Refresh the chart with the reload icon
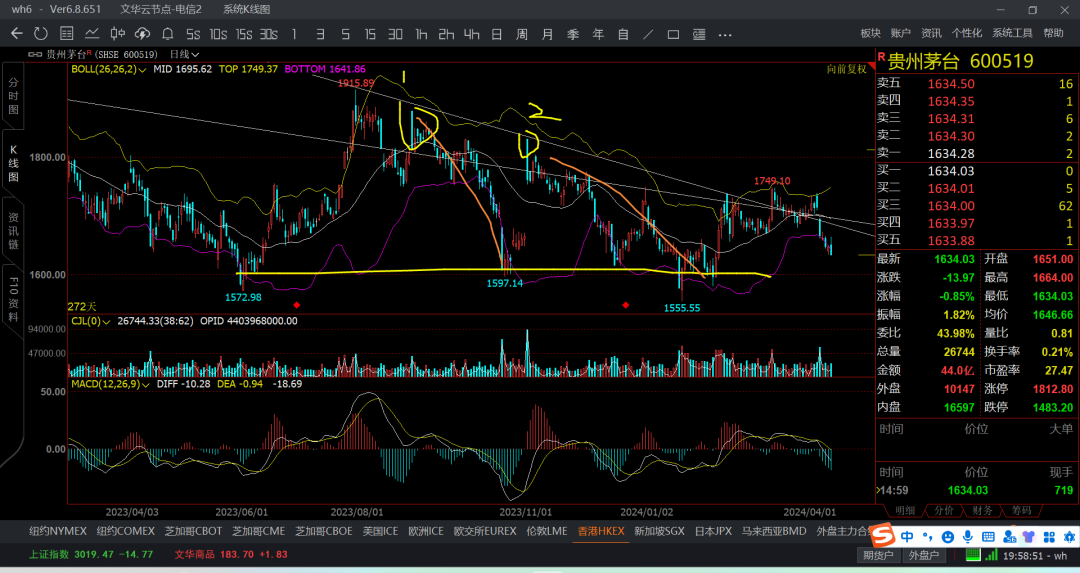Screen dimensions: 1080x573 click(41, 34)
